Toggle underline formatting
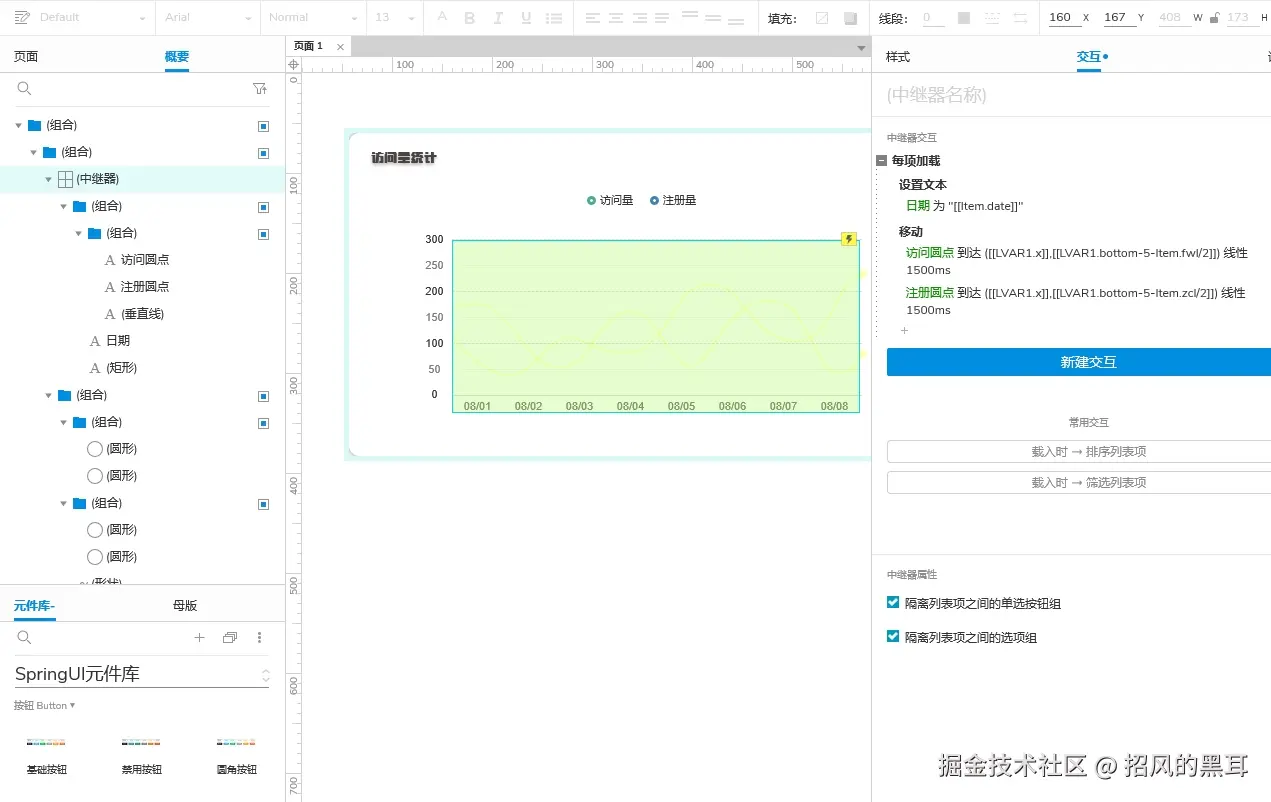Image resolution: width=1271 pixels, height=802 pixels. [x=526, y=18]
